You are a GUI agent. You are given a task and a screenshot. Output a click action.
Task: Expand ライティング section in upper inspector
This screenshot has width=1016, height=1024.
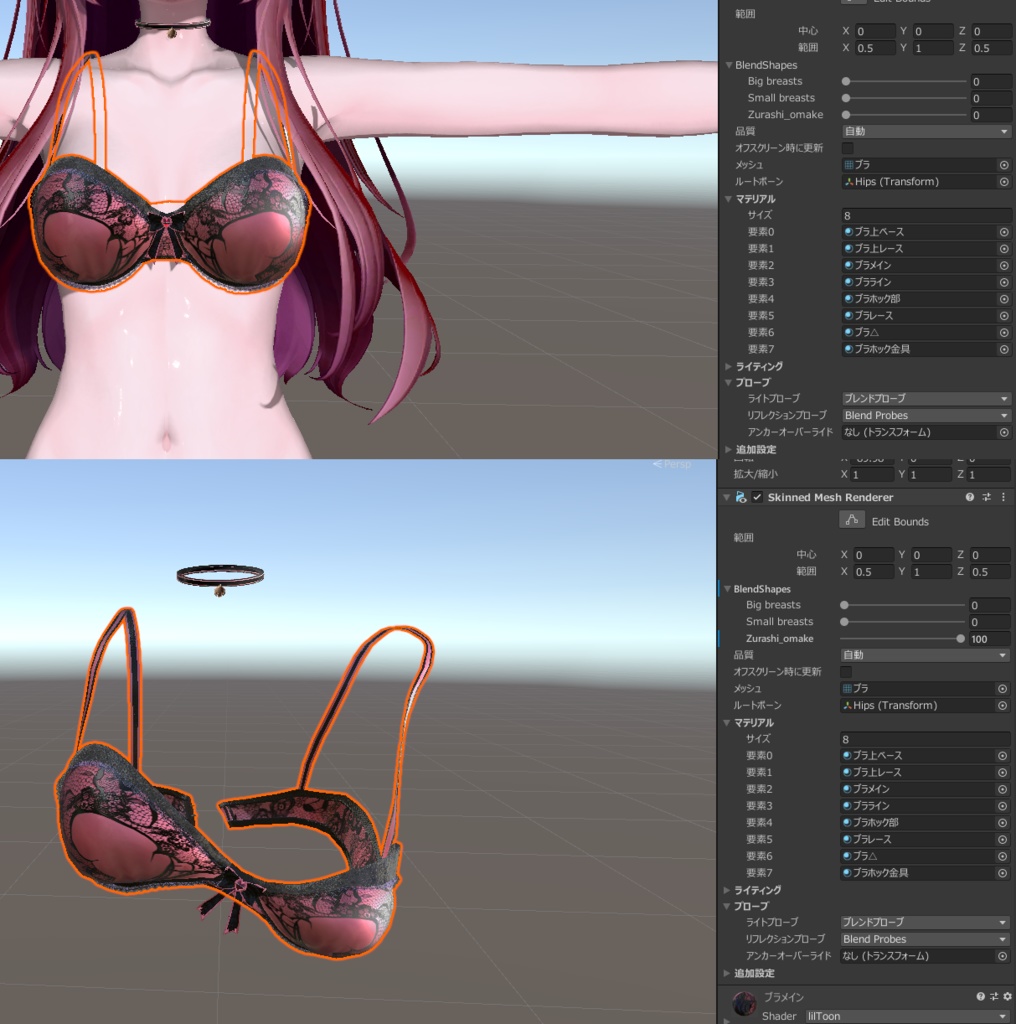coord(729,366)
